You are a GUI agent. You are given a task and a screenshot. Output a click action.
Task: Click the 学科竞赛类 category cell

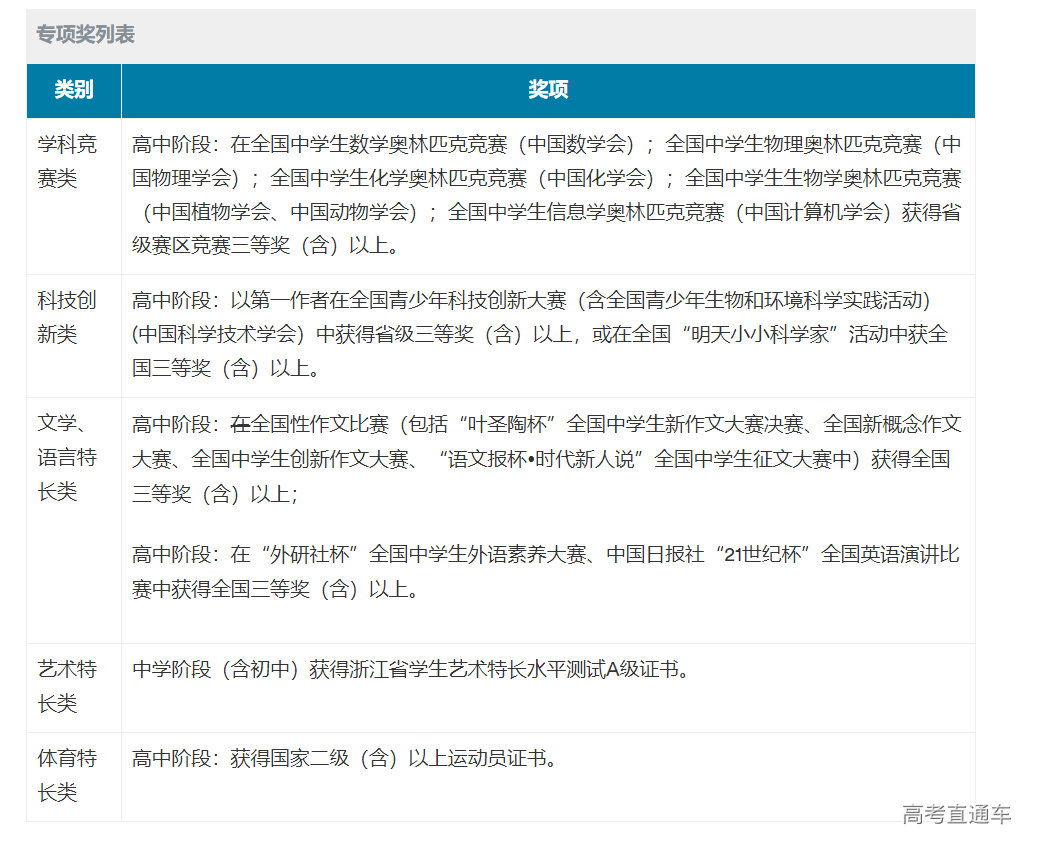[x=68, y=161]
